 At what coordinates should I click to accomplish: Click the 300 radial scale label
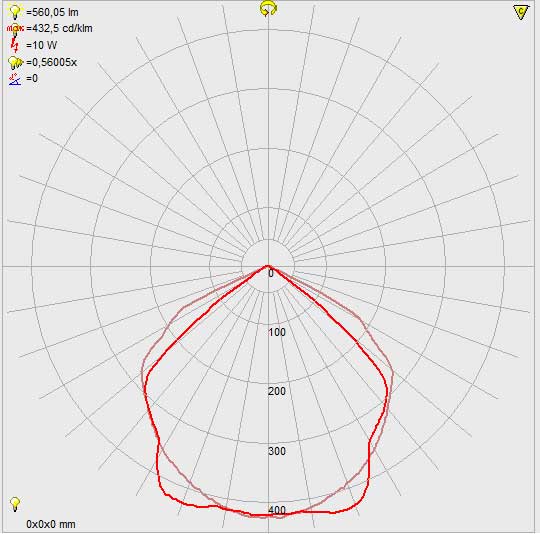277,451
